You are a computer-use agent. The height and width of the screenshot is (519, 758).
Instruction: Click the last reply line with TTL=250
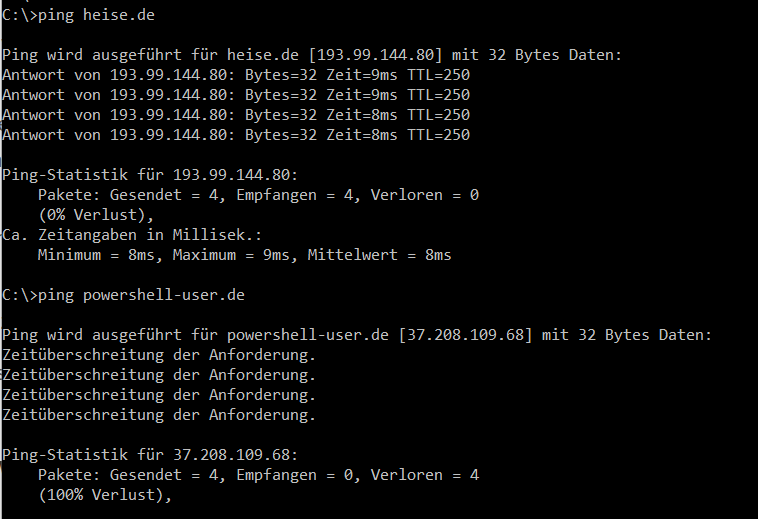[236, 135]
